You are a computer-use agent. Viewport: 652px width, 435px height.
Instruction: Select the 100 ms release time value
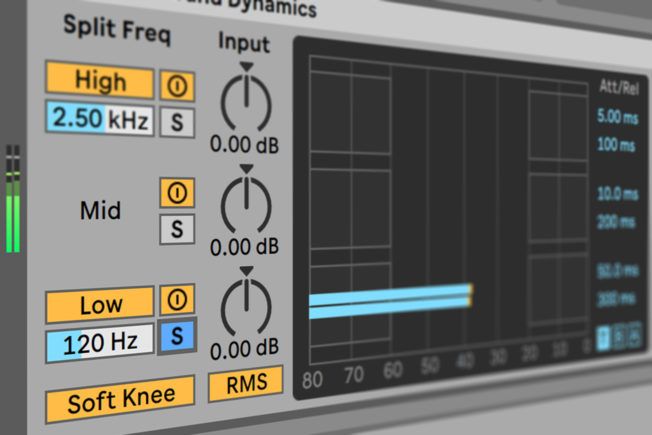click(x=617, y=146)
